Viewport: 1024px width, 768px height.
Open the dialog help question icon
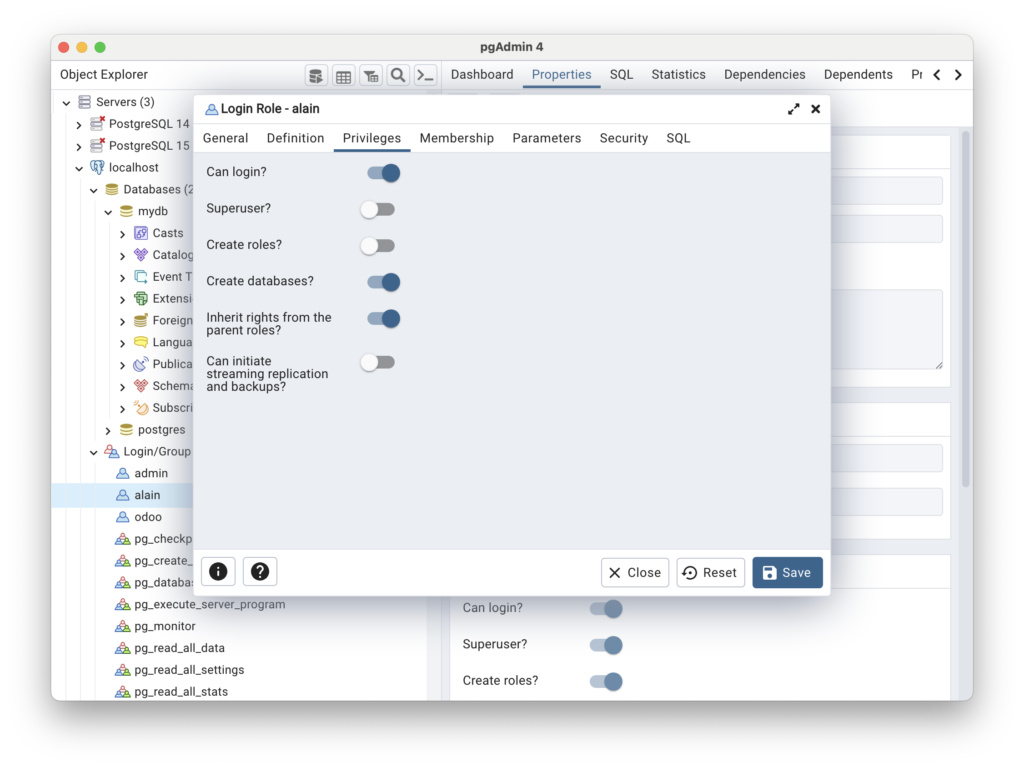(x=260, y=572)
